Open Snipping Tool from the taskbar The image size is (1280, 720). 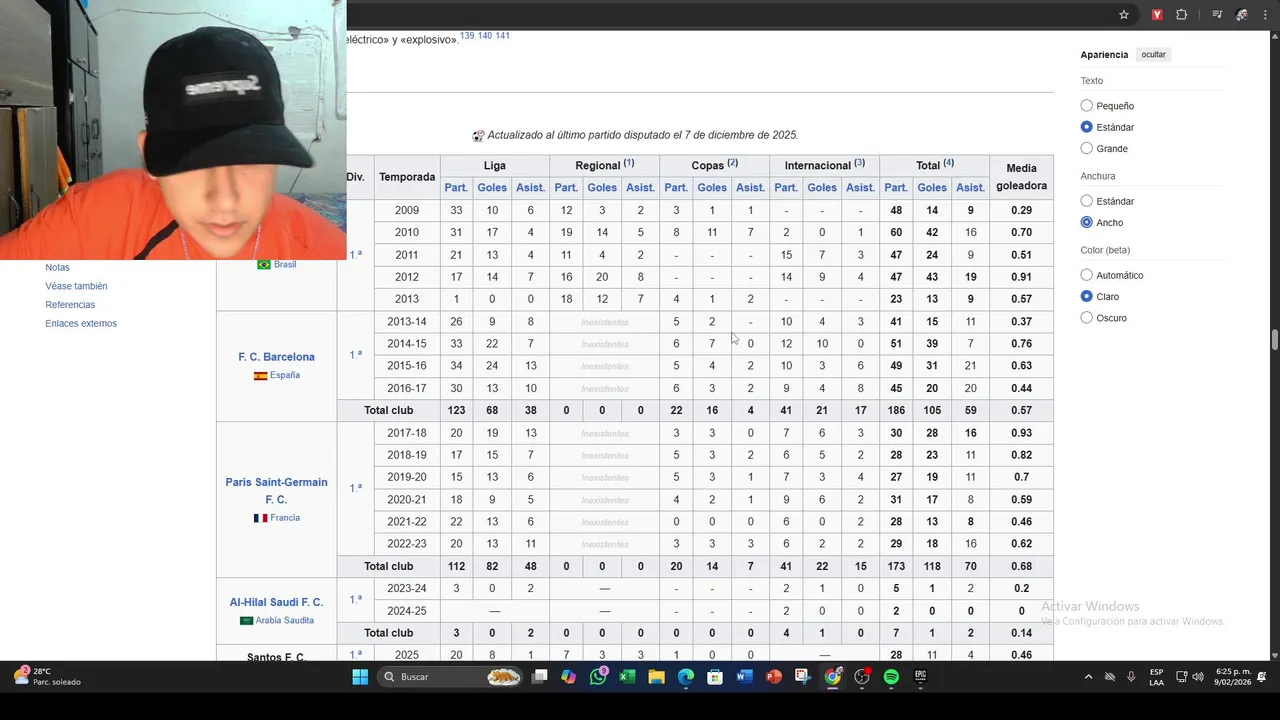(802, 677)
